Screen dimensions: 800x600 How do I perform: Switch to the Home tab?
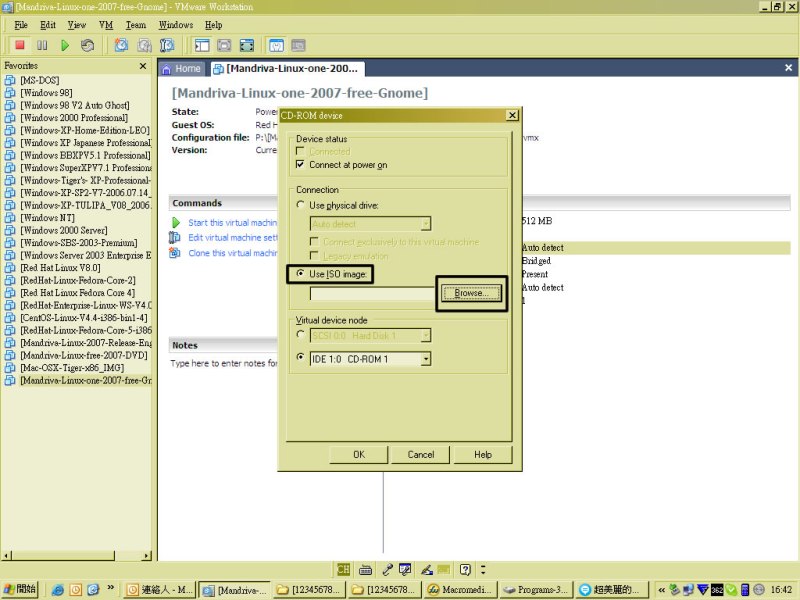tap(182, 69)
